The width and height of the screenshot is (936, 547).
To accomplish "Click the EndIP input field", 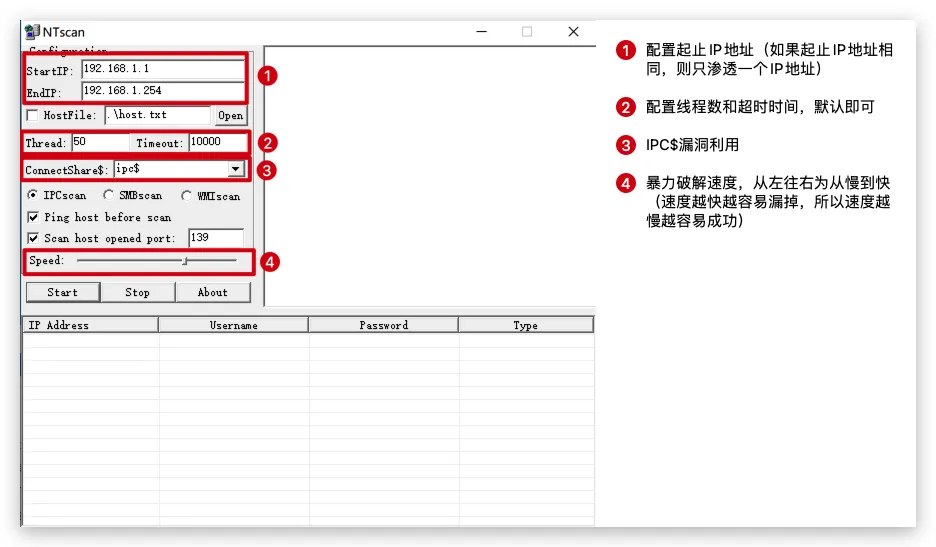I will [162, 91].
